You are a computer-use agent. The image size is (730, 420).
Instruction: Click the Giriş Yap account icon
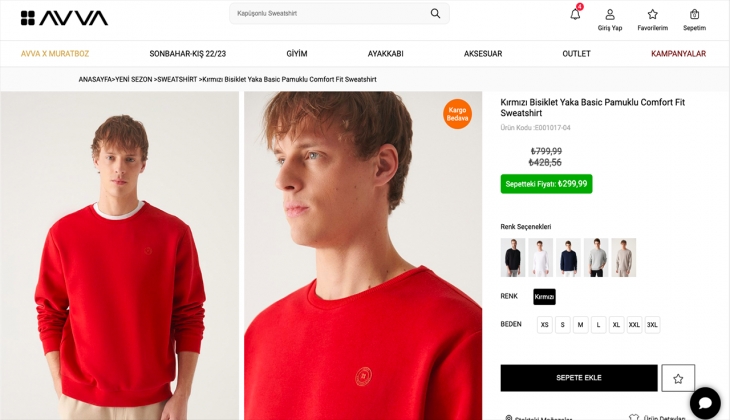point(610,19)
